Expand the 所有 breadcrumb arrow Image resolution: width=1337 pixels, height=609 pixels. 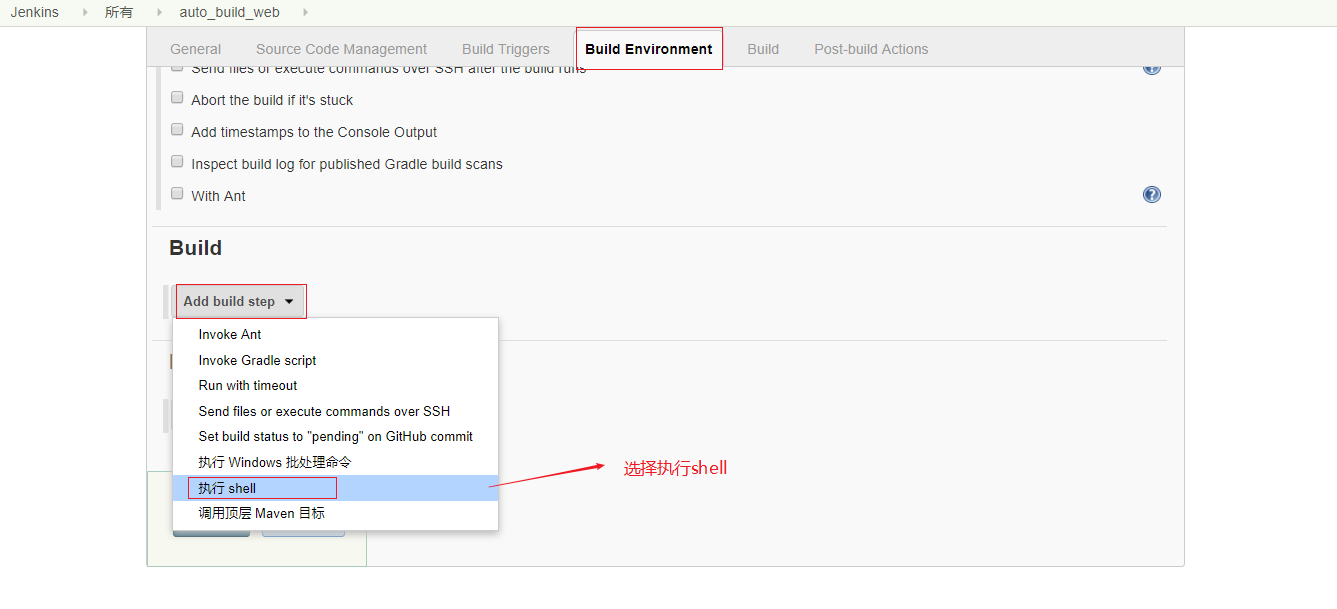[159, 12]
